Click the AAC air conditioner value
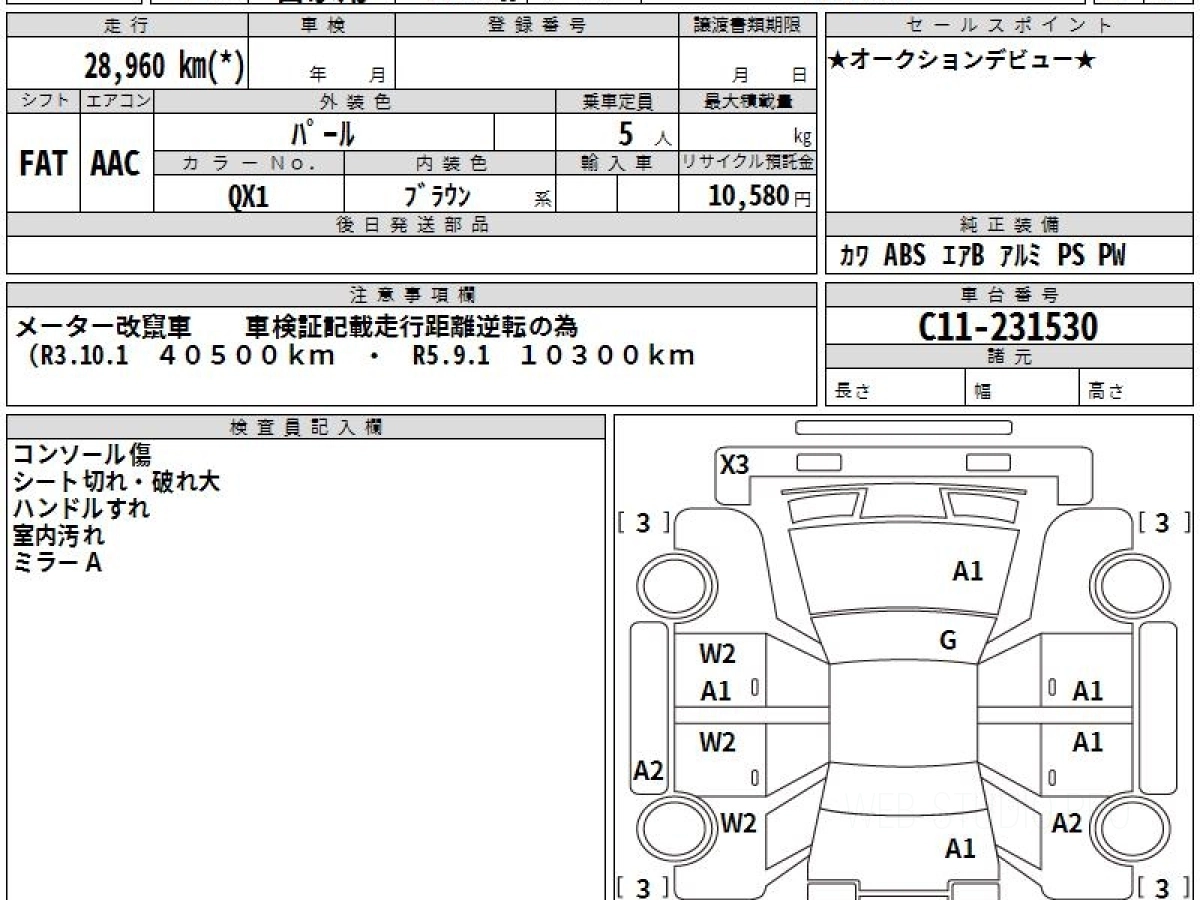 point(116,164)
